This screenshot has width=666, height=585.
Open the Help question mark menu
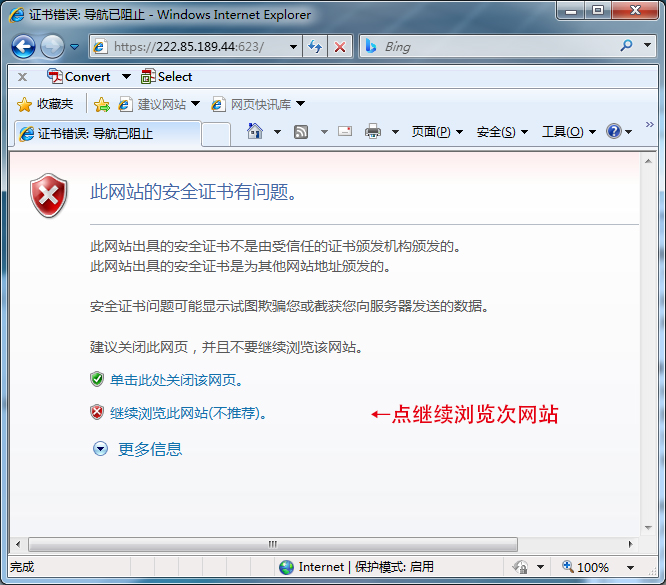pos(619,131)
